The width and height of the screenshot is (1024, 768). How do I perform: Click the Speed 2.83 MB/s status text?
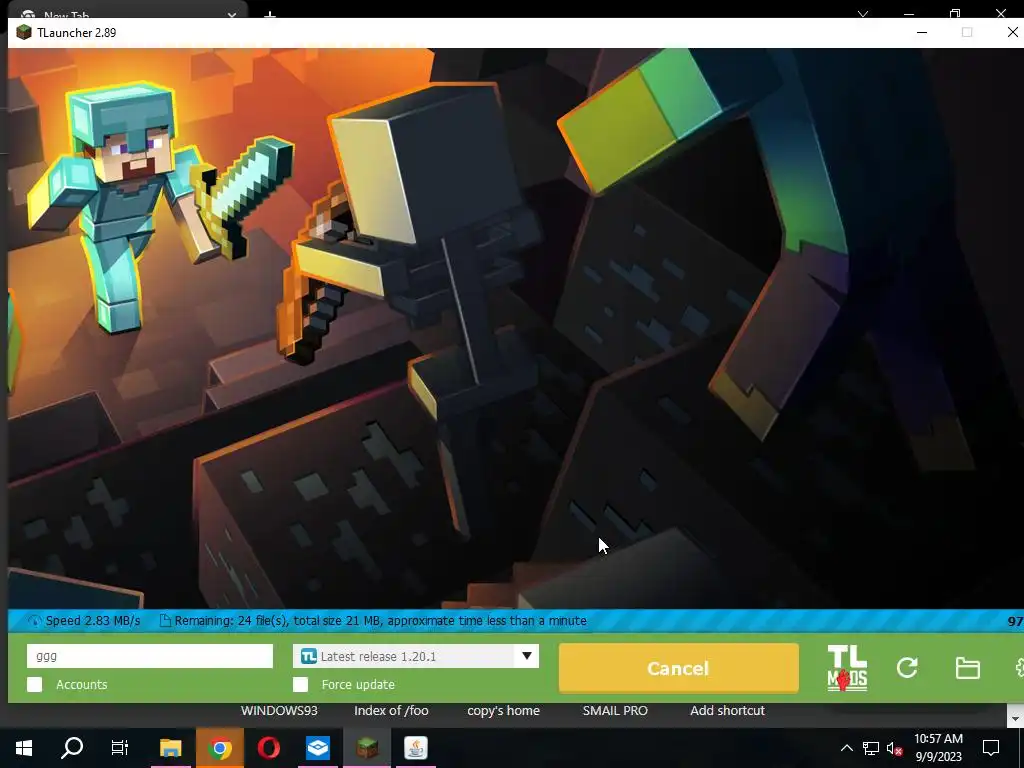click(x=93, y=621)
